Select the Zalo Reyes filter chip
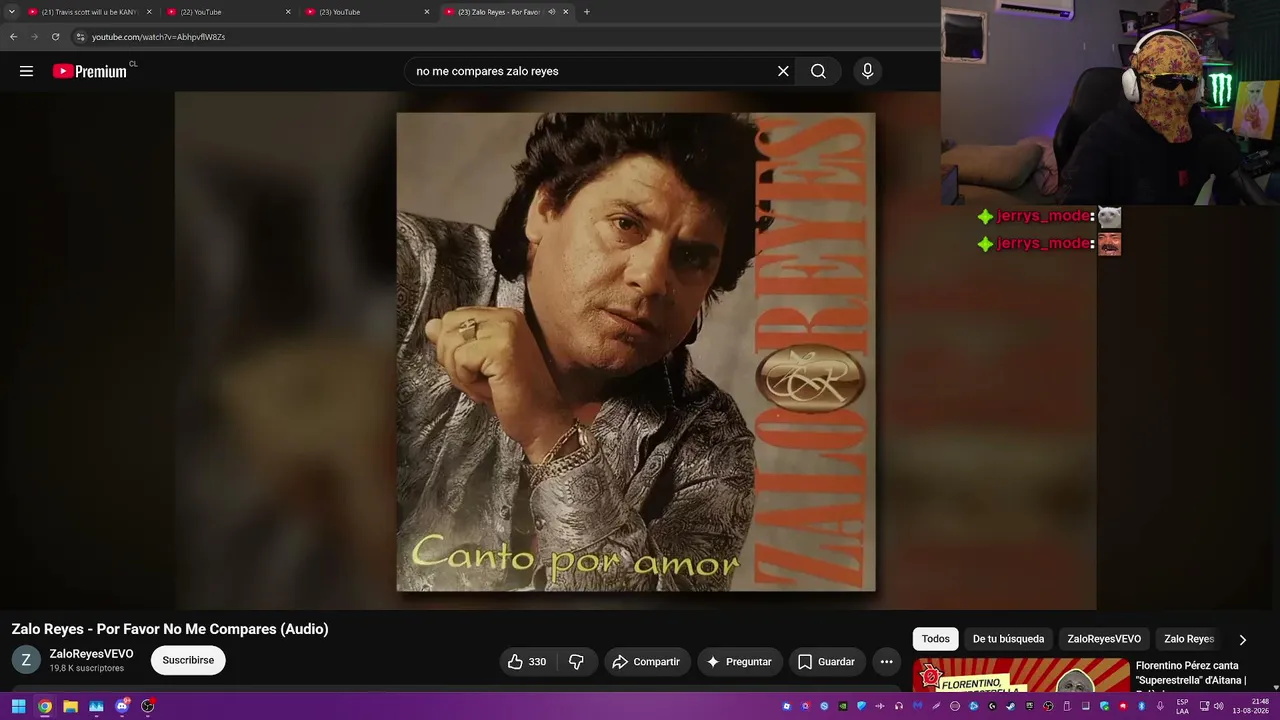 pyautogui.click(x=1189, y=639)
